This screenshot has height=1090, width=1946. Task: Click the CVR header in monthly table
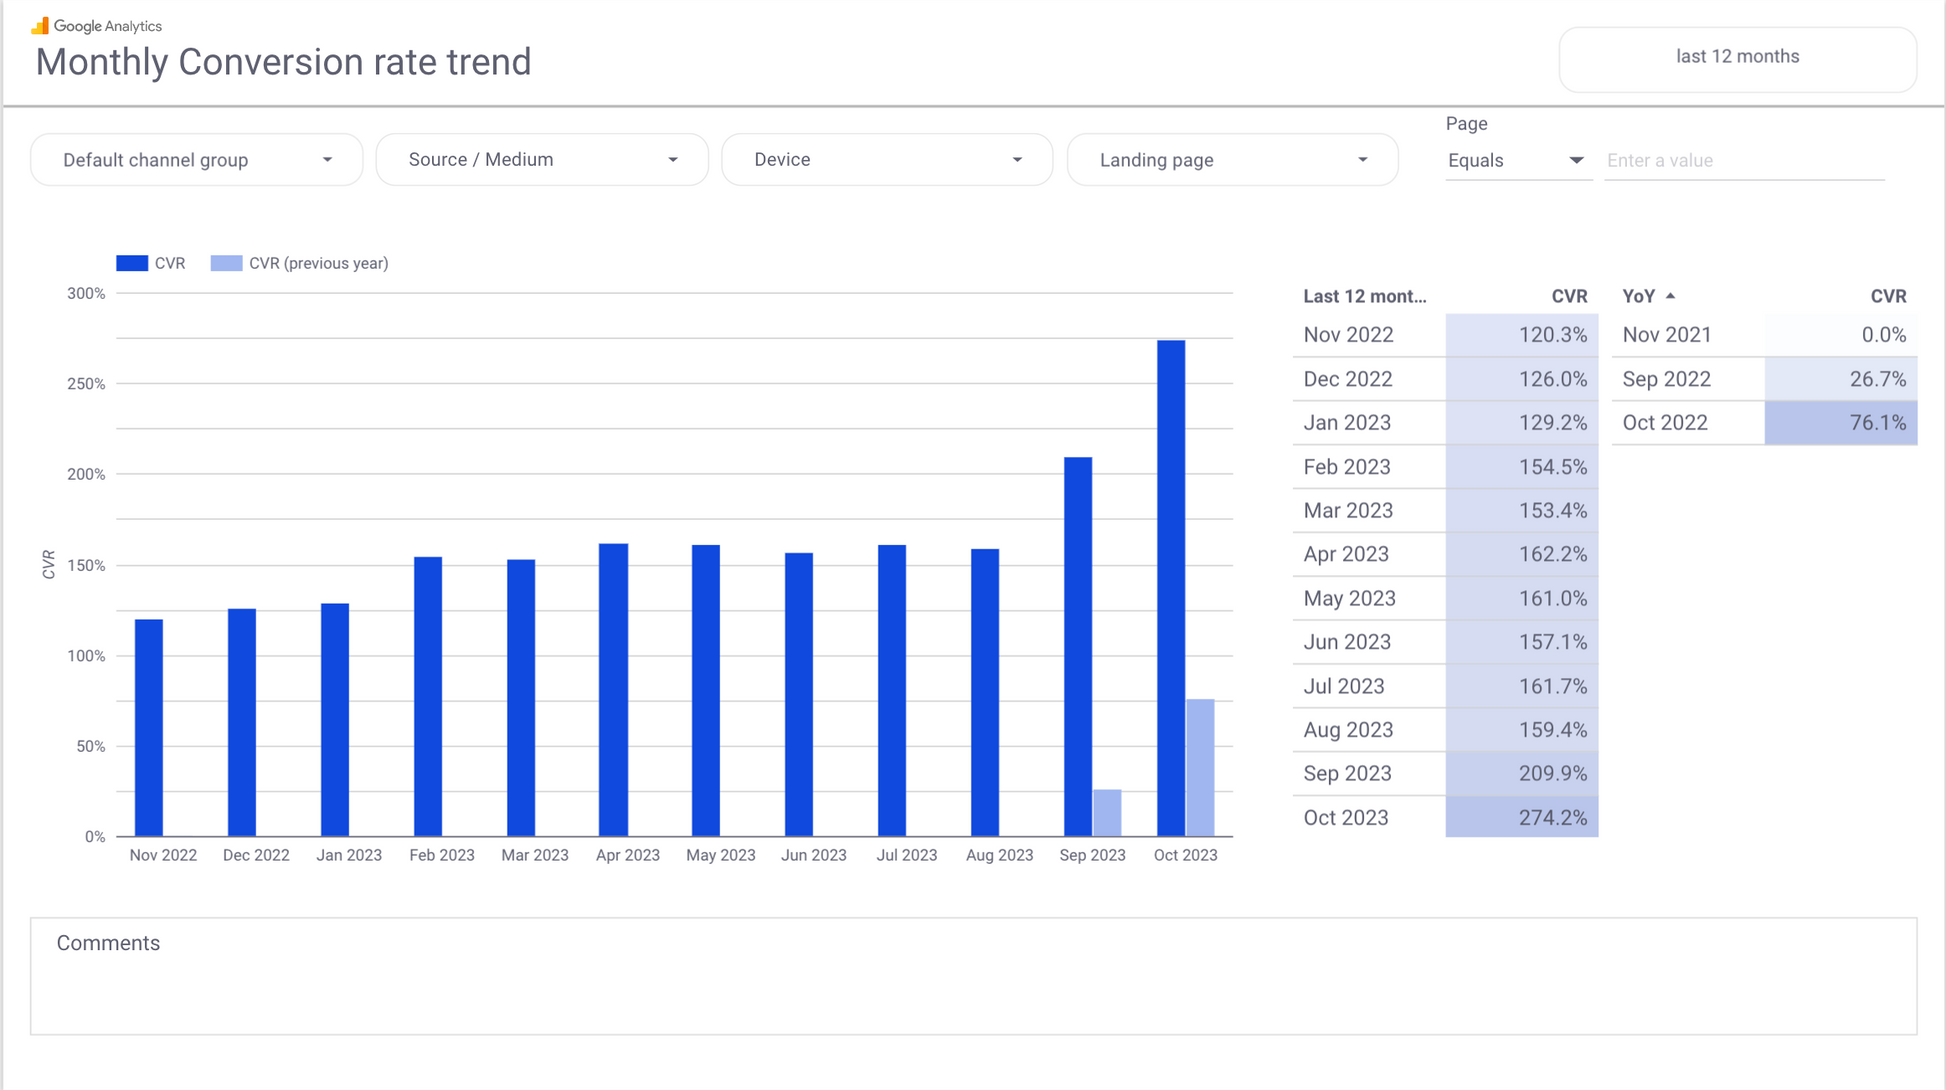(1568, 297)
